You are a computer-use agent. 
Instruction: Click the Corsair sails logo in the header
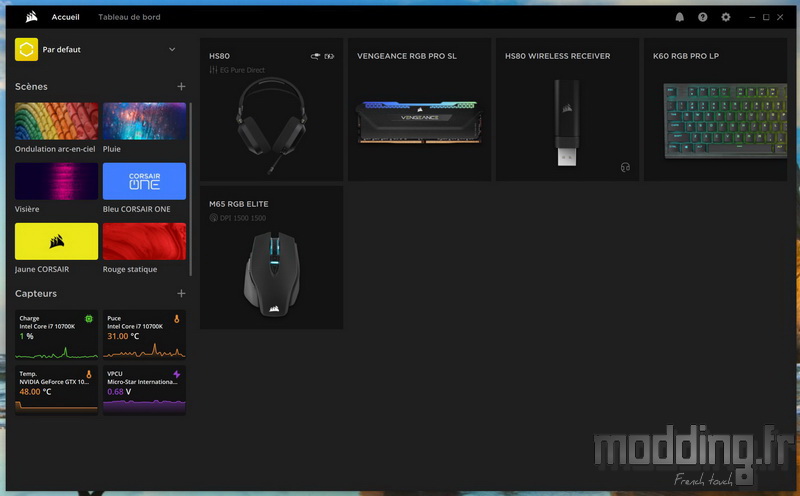32,17
